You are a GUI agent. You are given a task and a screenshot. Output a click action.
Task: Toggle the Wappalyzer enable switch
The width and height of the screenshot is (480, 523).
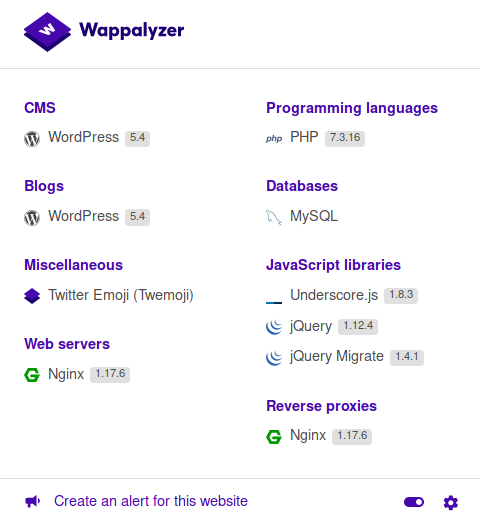pyautogui.click(x=414, y=502)
